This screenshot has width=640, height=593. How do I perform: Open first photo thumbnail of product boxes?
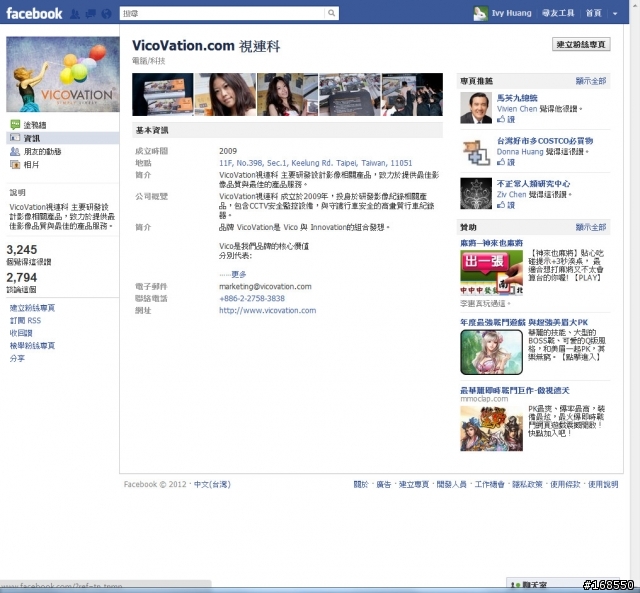click(x=163, y=94)
